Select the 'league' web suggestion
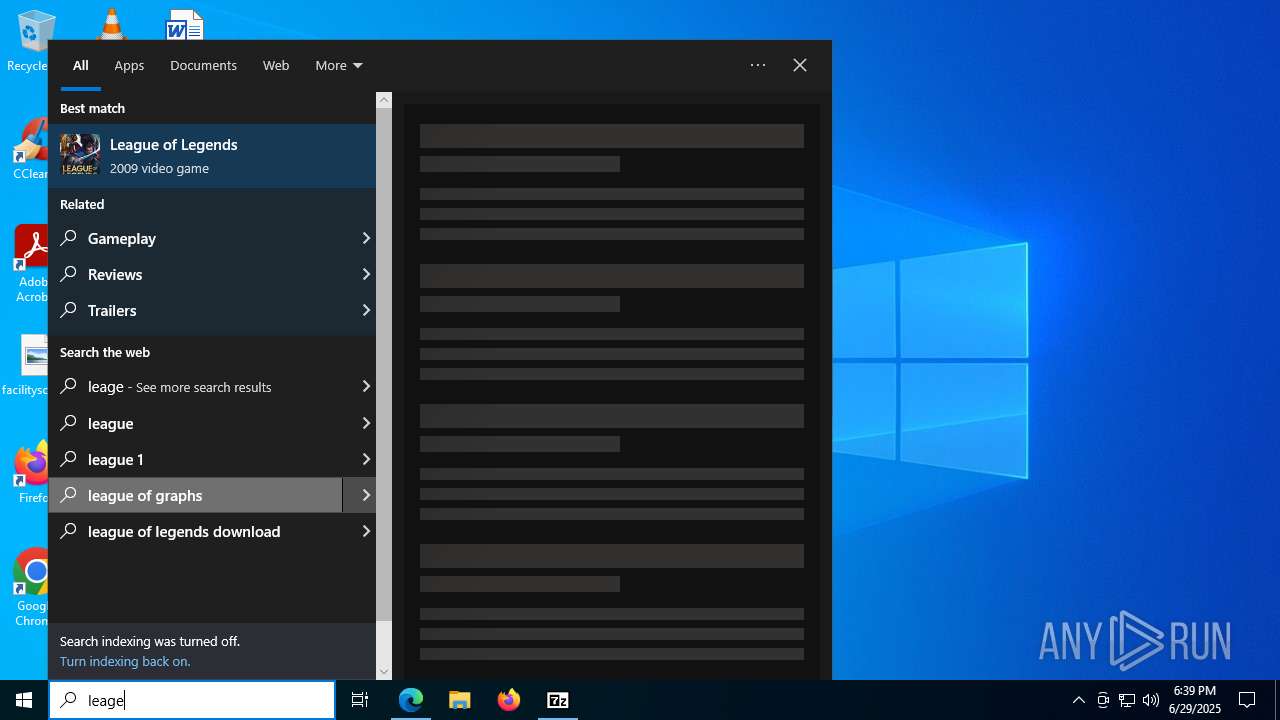This screenshot has width=1280, height=720. (x=196, y=423)
